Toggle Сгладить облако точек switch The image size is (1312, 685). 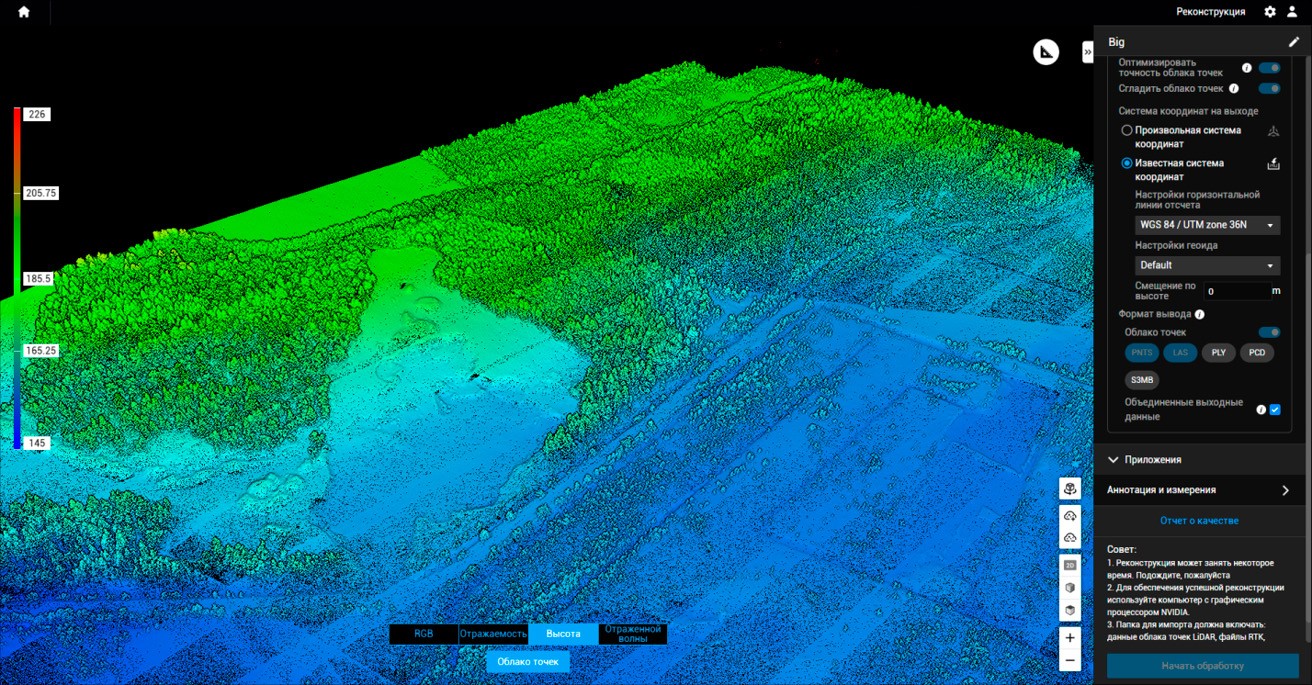click(x=1269, y=88)
